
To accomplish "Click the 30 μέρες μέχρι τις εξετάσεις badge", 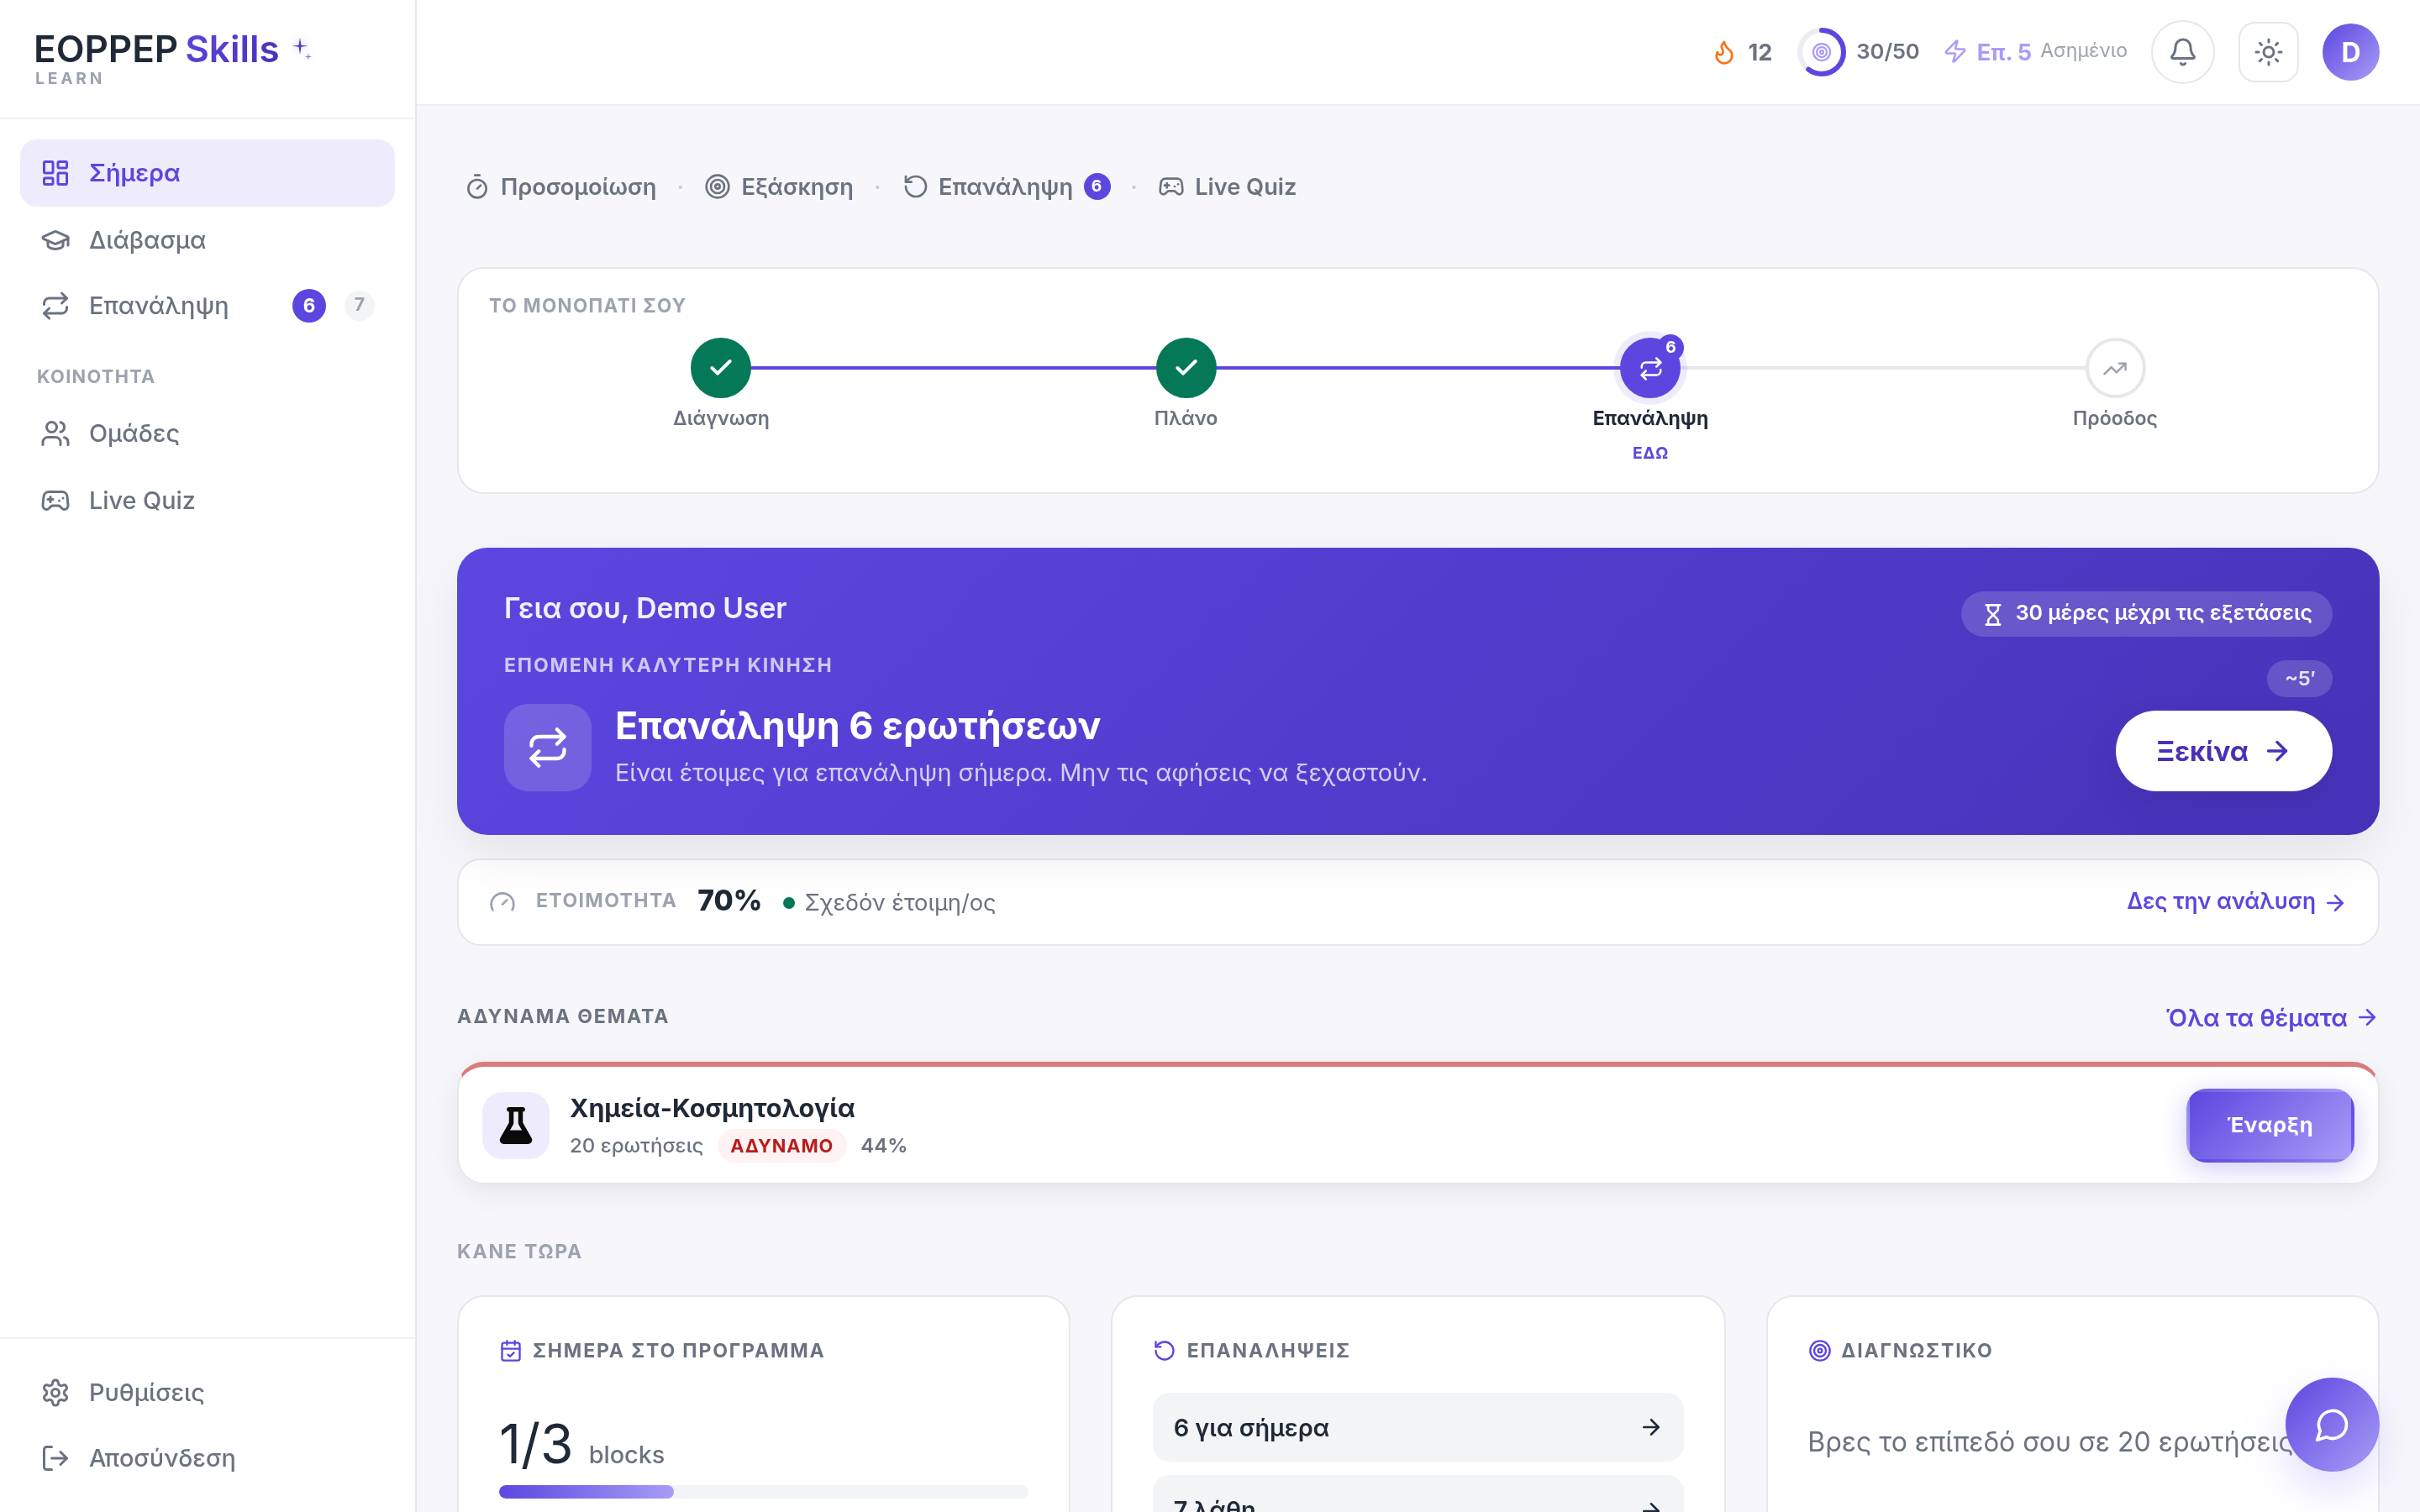I will (x=2146, y=613).
